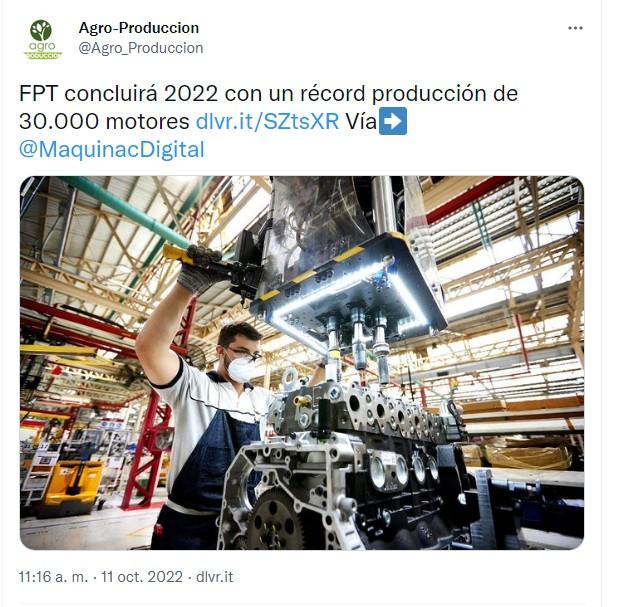The image size is (619, 607).
Task: Open the Agro-Produccion display name profile
Action: (139, 28)
